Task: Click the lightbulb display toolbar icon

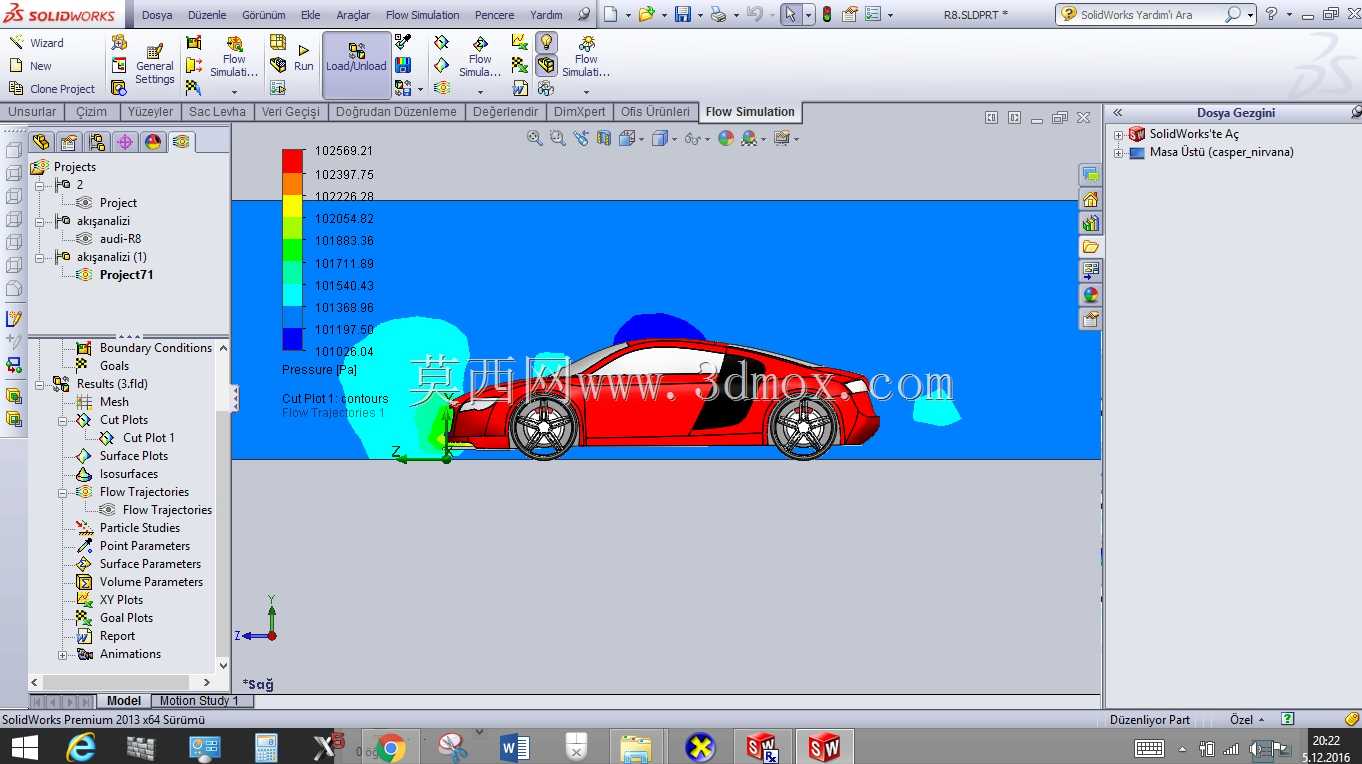Action: pyautogui.click(x=546, y=42)
